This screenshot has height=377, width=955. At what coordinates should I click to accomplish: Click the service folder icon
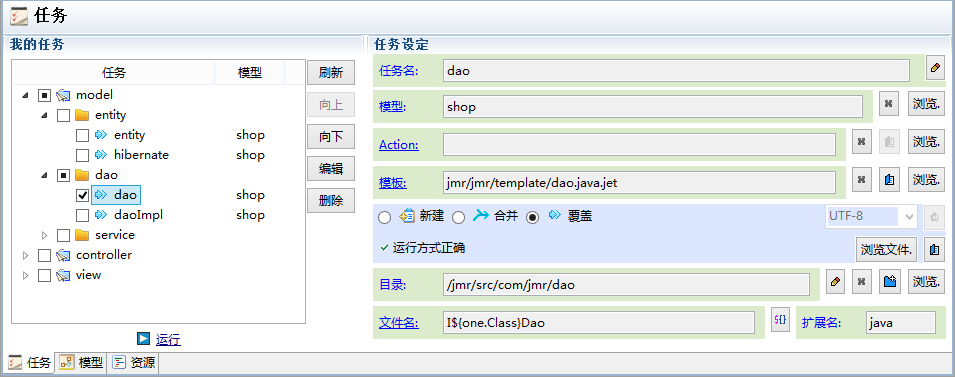(x=82, y=235)
